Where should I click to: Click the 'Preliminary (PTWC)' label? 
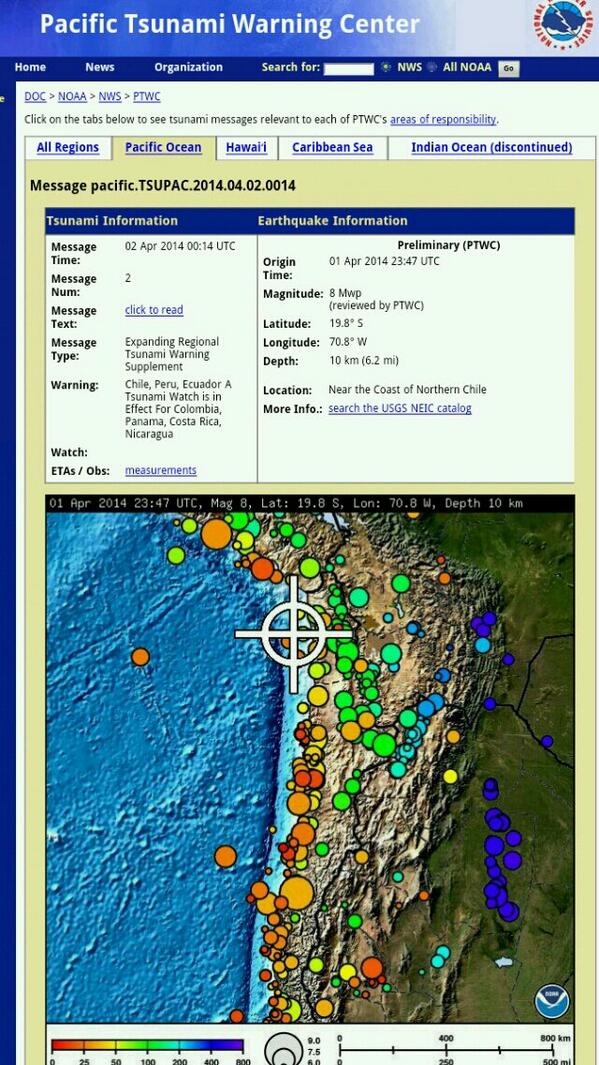coord(449,245)
